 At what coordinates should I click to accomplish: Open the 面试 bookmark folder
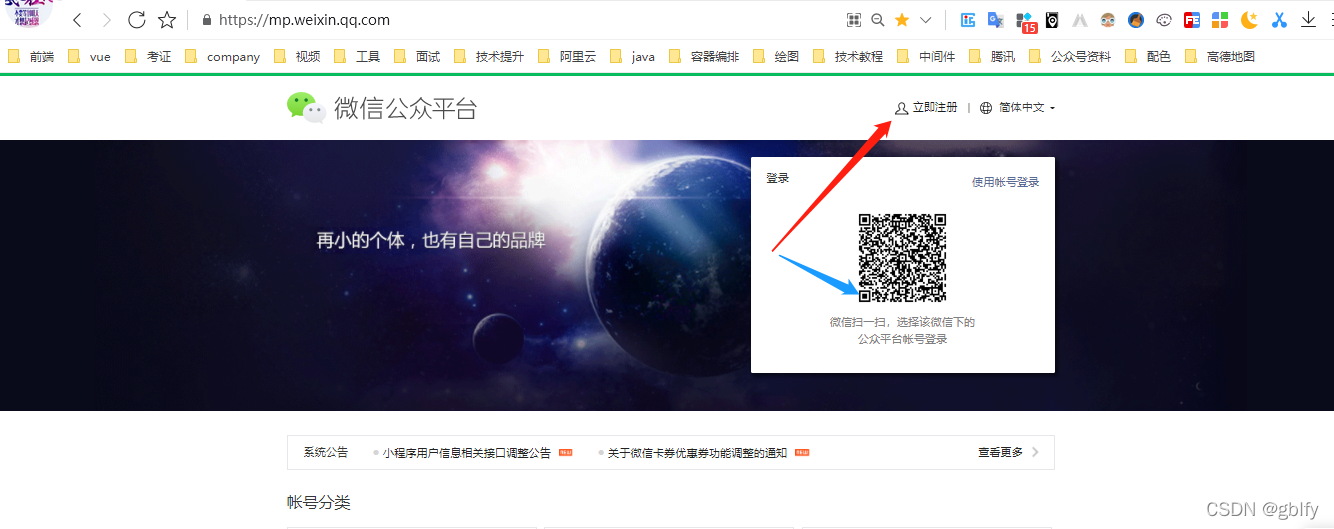417,57
